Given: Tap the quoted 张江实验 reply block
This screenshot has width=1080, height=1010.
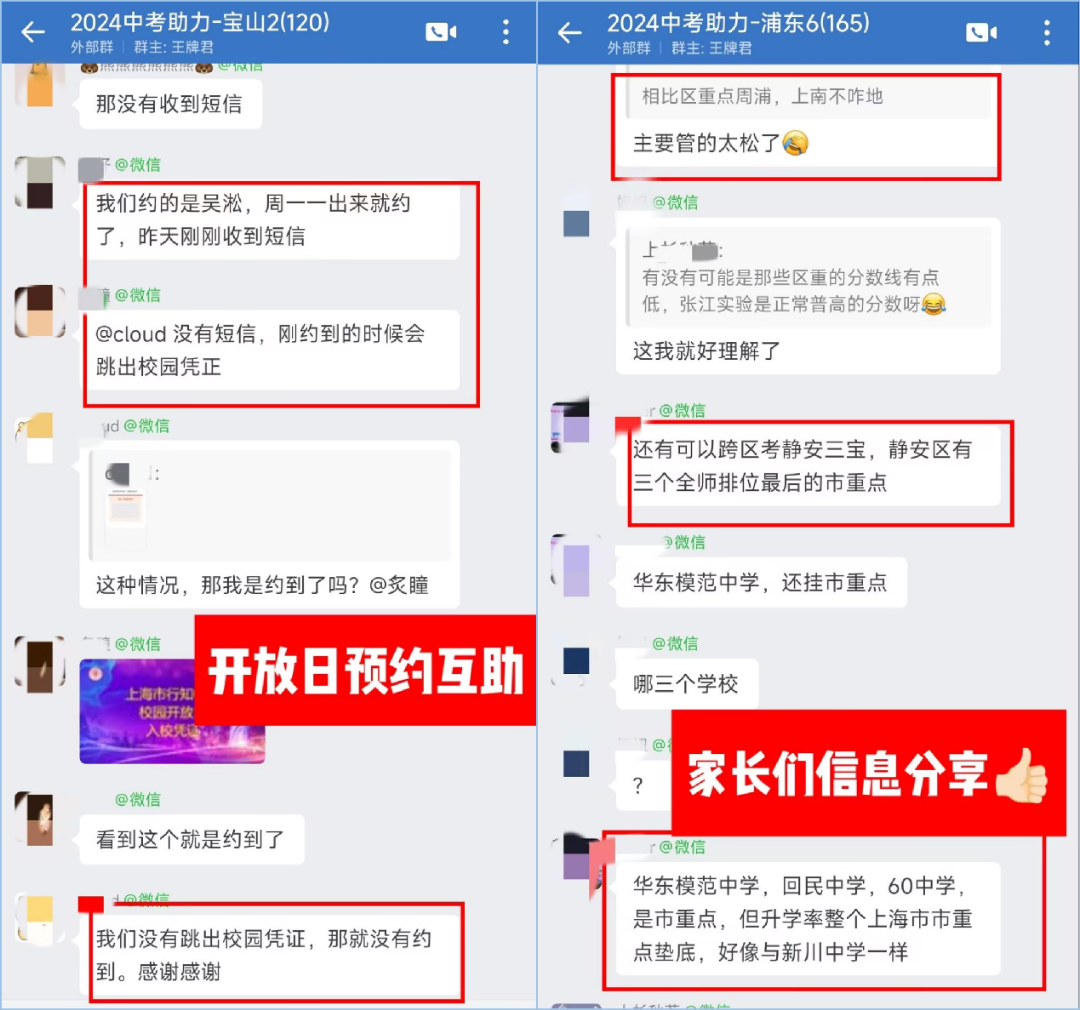Looking at the screenshot, I should (809, 278).
